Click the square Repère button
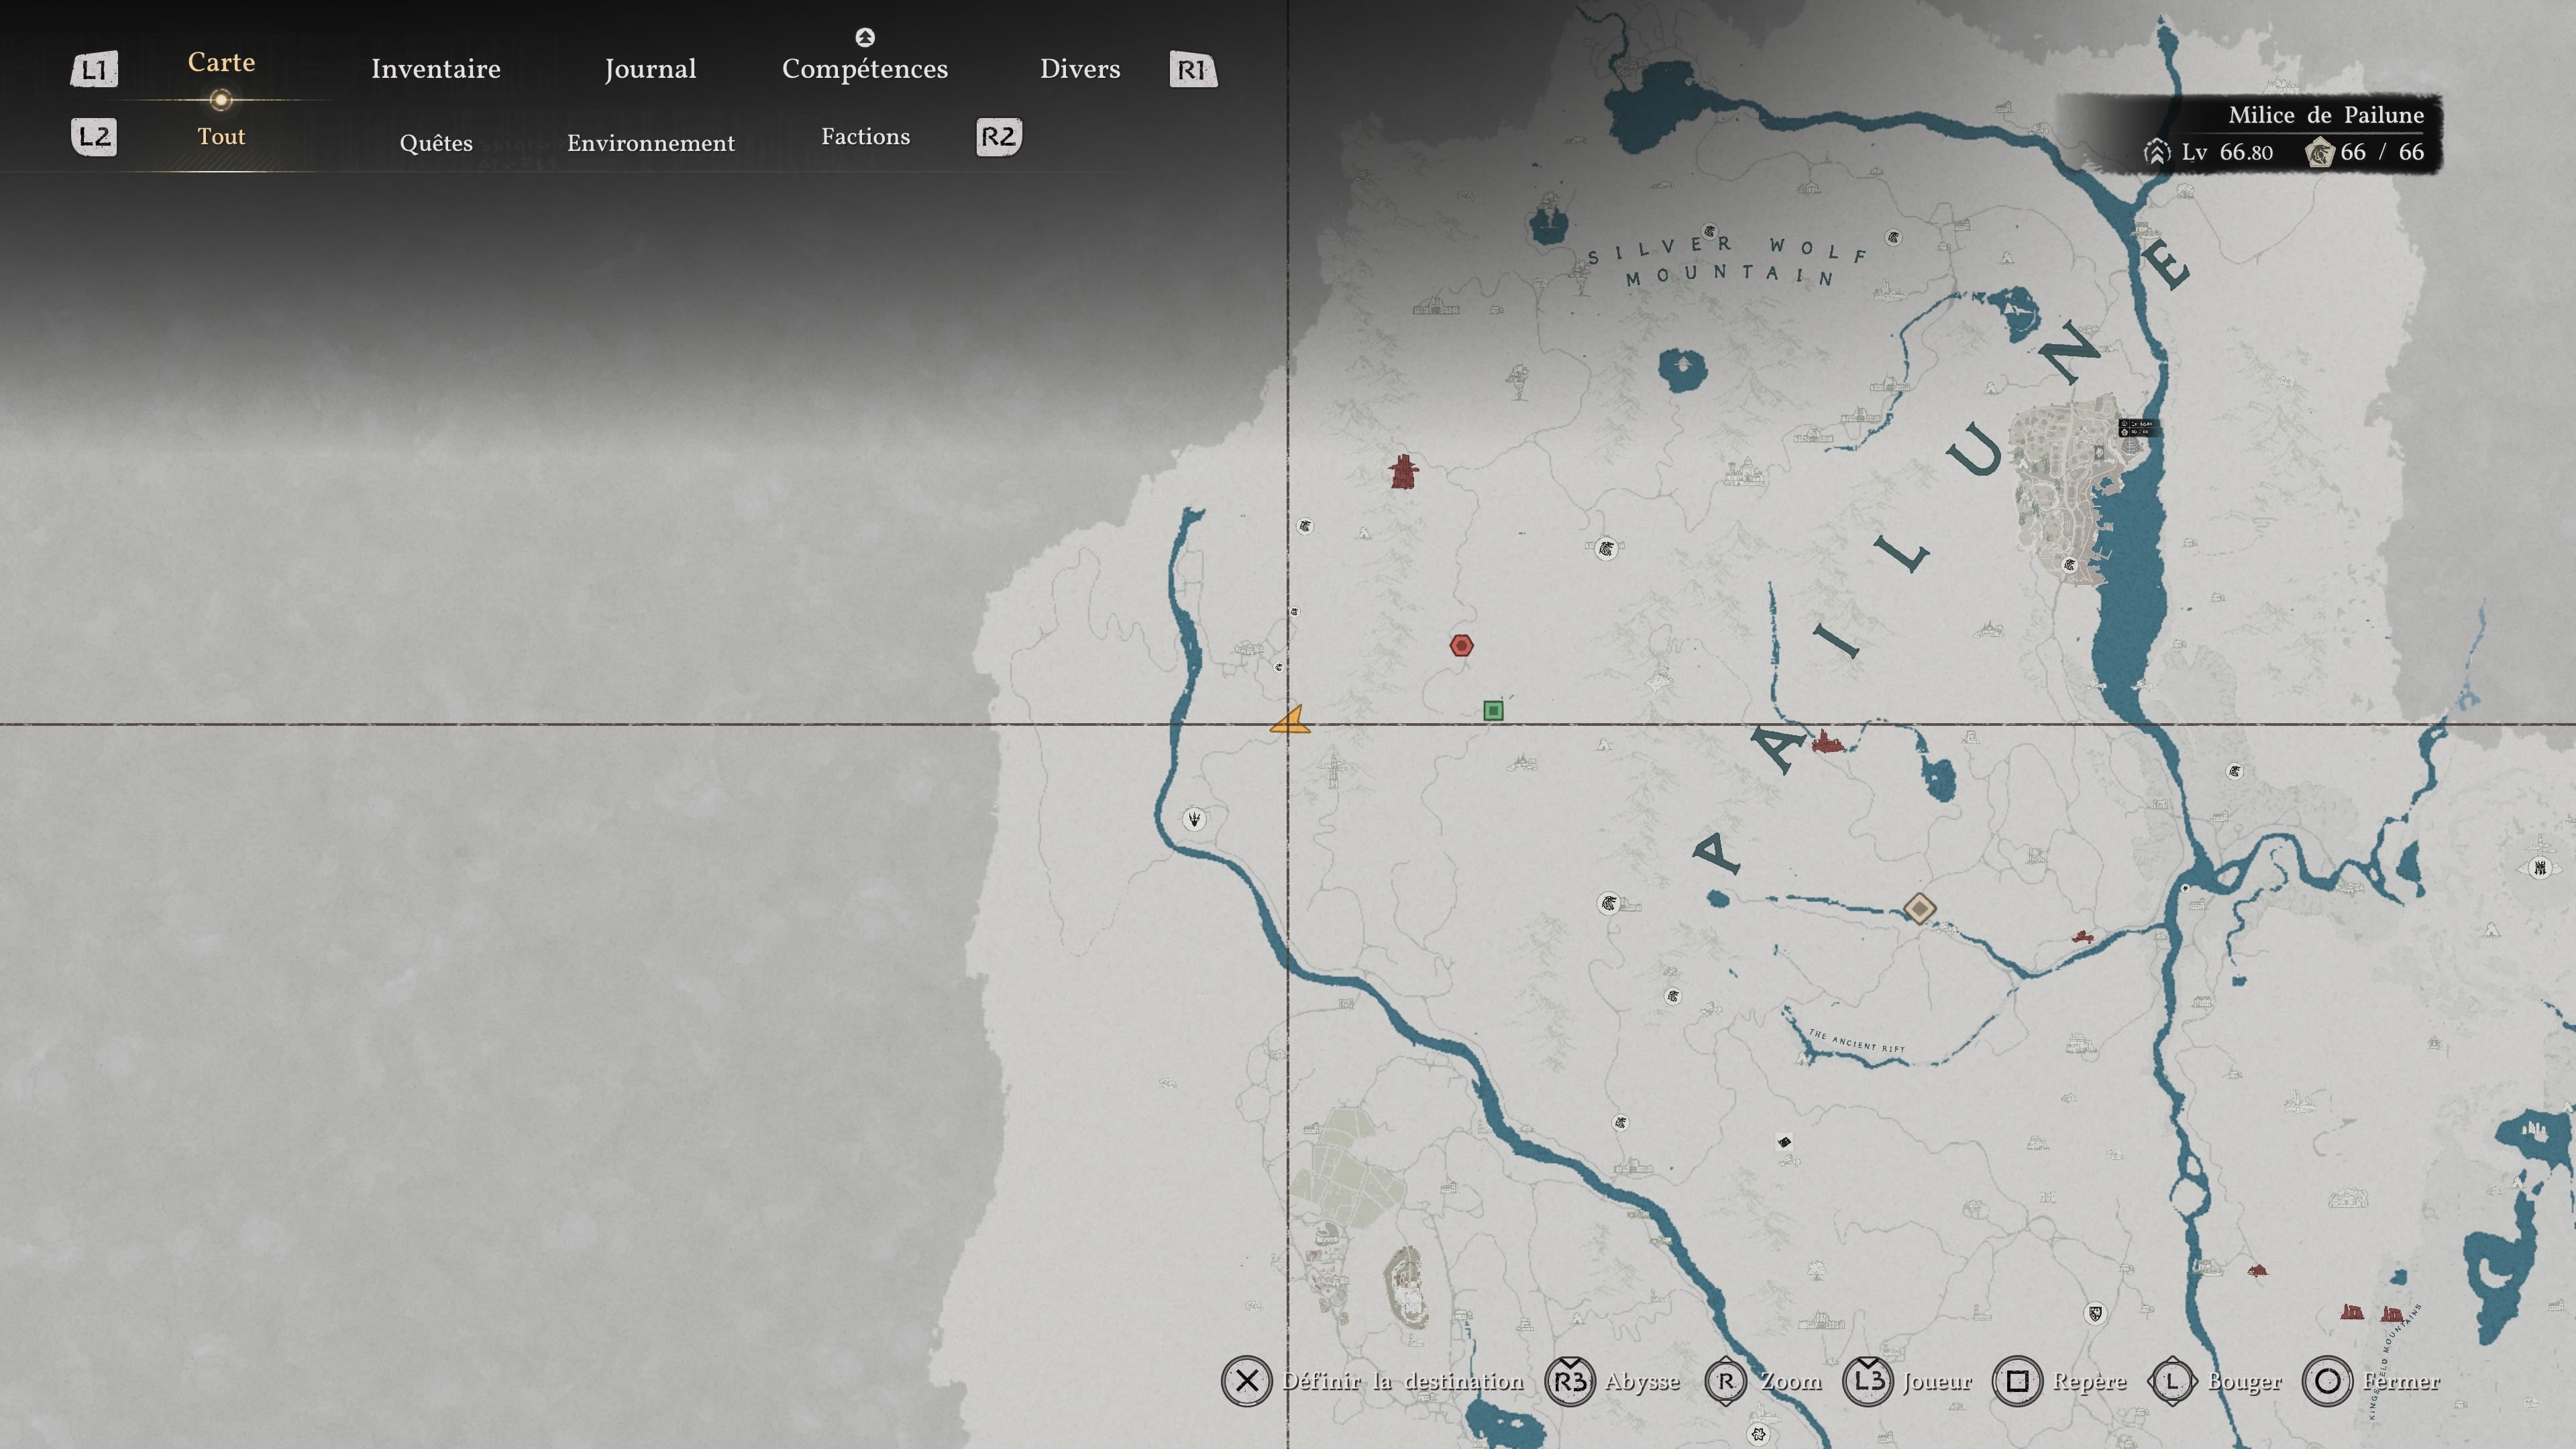Image resolution: width=2576 pixels, height=1449 pixels. coord(2017,1381)
